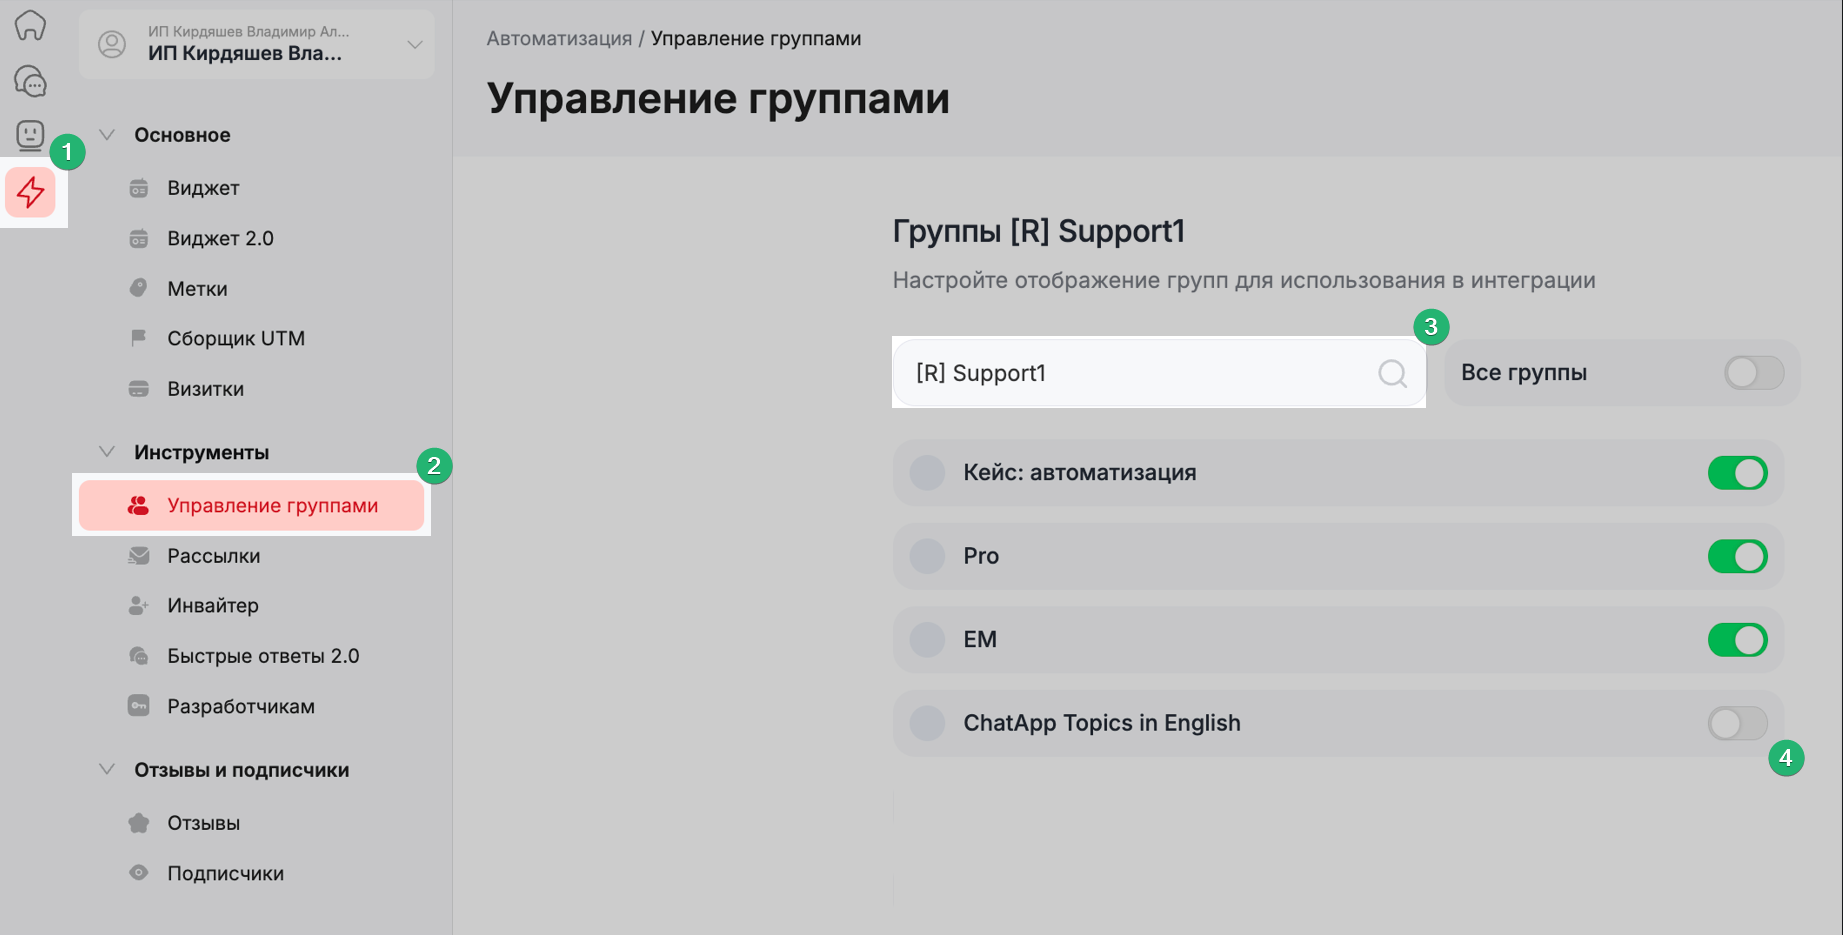Enable the Все группы toggle
Image resolution: width=1843 pixels, height=935 pixels.
coord(1753,373)
